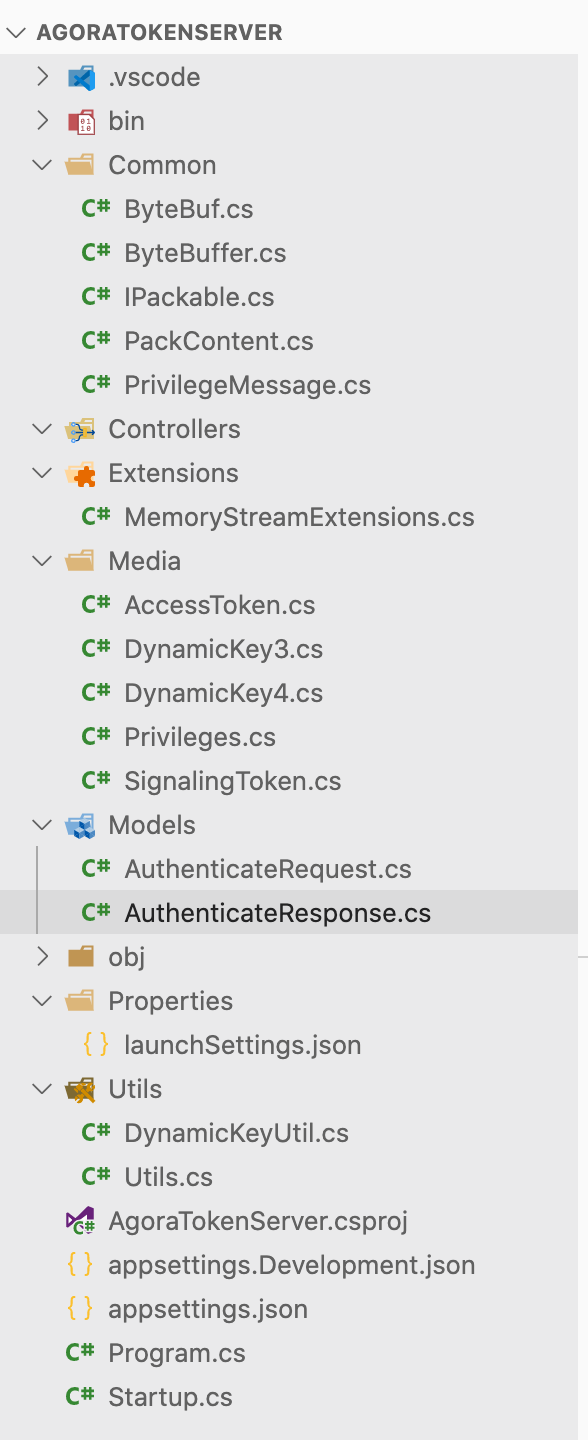Click the Utils tools folder icon
The image size is (588, 1440).
(80, 1089)
